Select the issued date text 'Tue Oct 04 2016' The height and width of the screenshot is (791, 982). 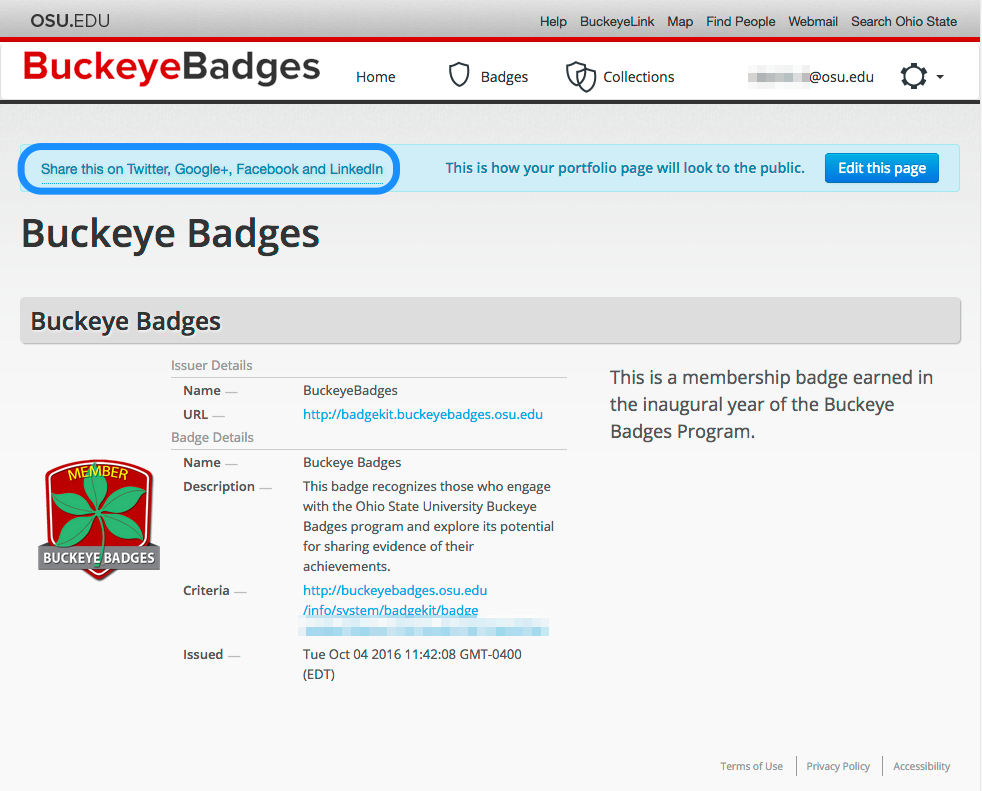[x=352, y=654]
